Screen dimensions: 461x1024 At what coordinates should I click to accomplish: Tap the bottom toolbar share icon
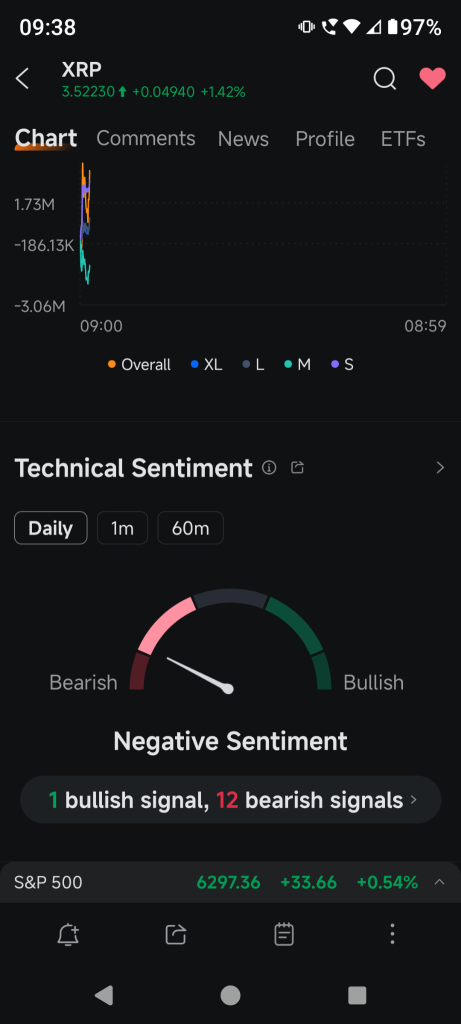click(176, 935)
